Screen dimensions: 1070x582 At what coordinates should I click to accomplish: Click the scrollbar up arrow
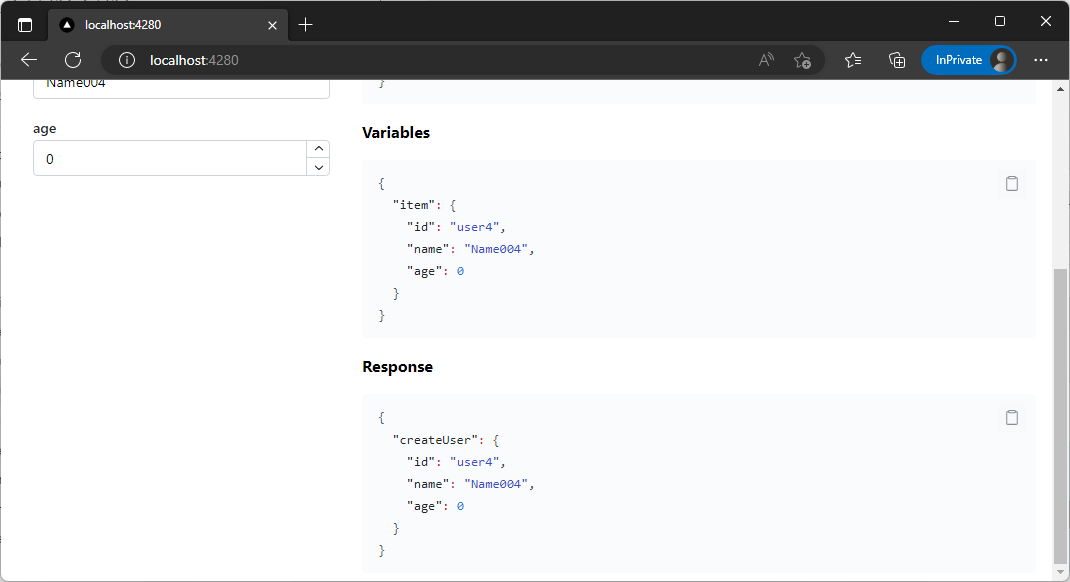(1060, 89)
